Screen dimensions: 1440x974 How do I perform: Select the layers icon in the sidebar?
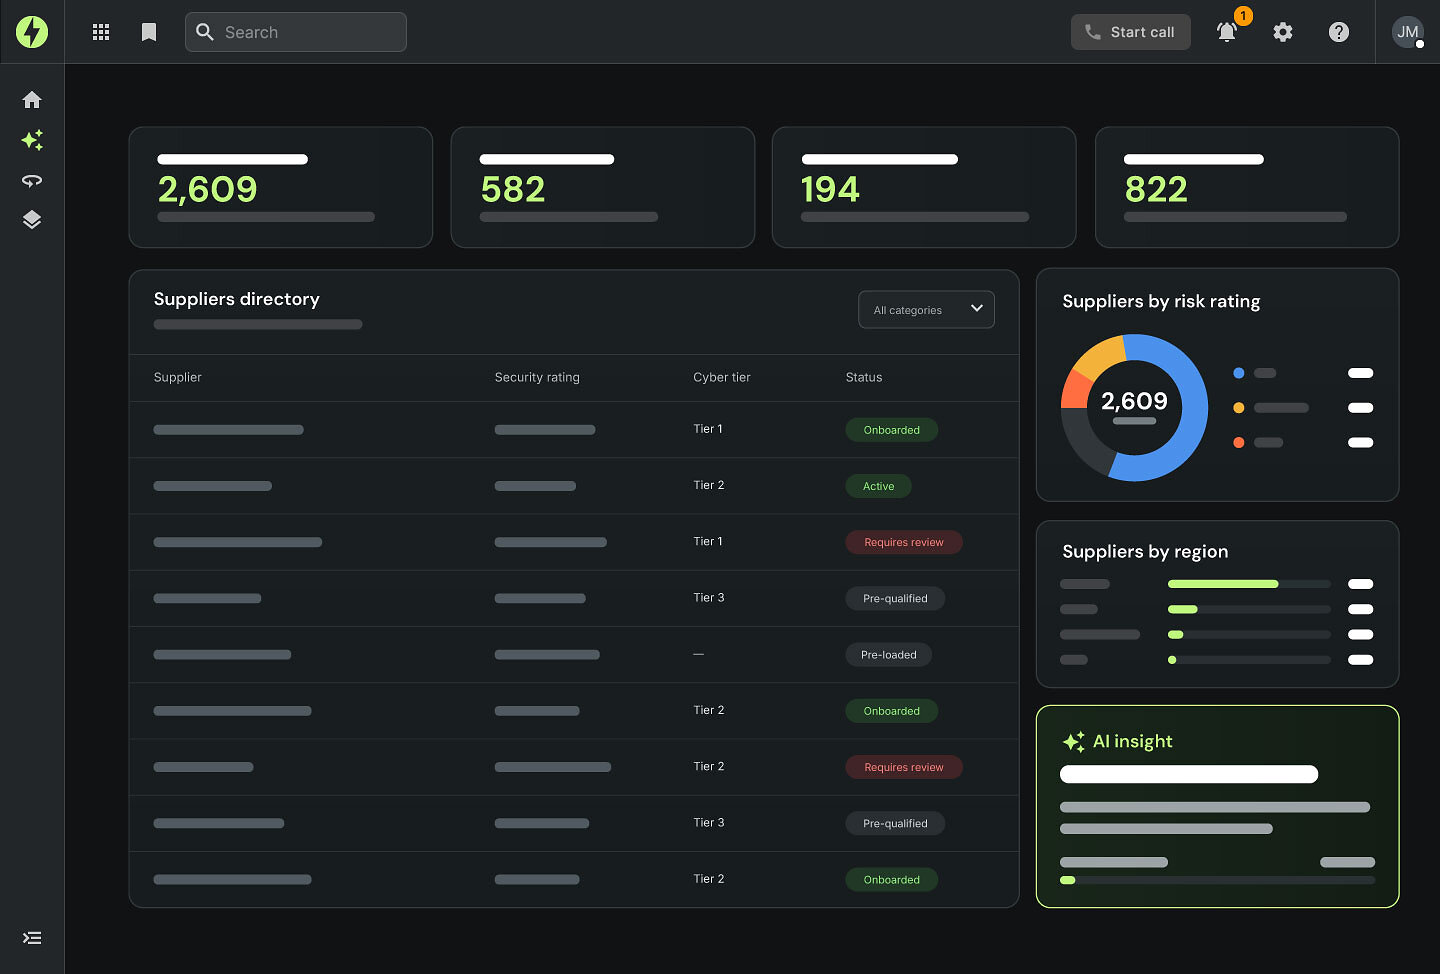click(32, 220)
